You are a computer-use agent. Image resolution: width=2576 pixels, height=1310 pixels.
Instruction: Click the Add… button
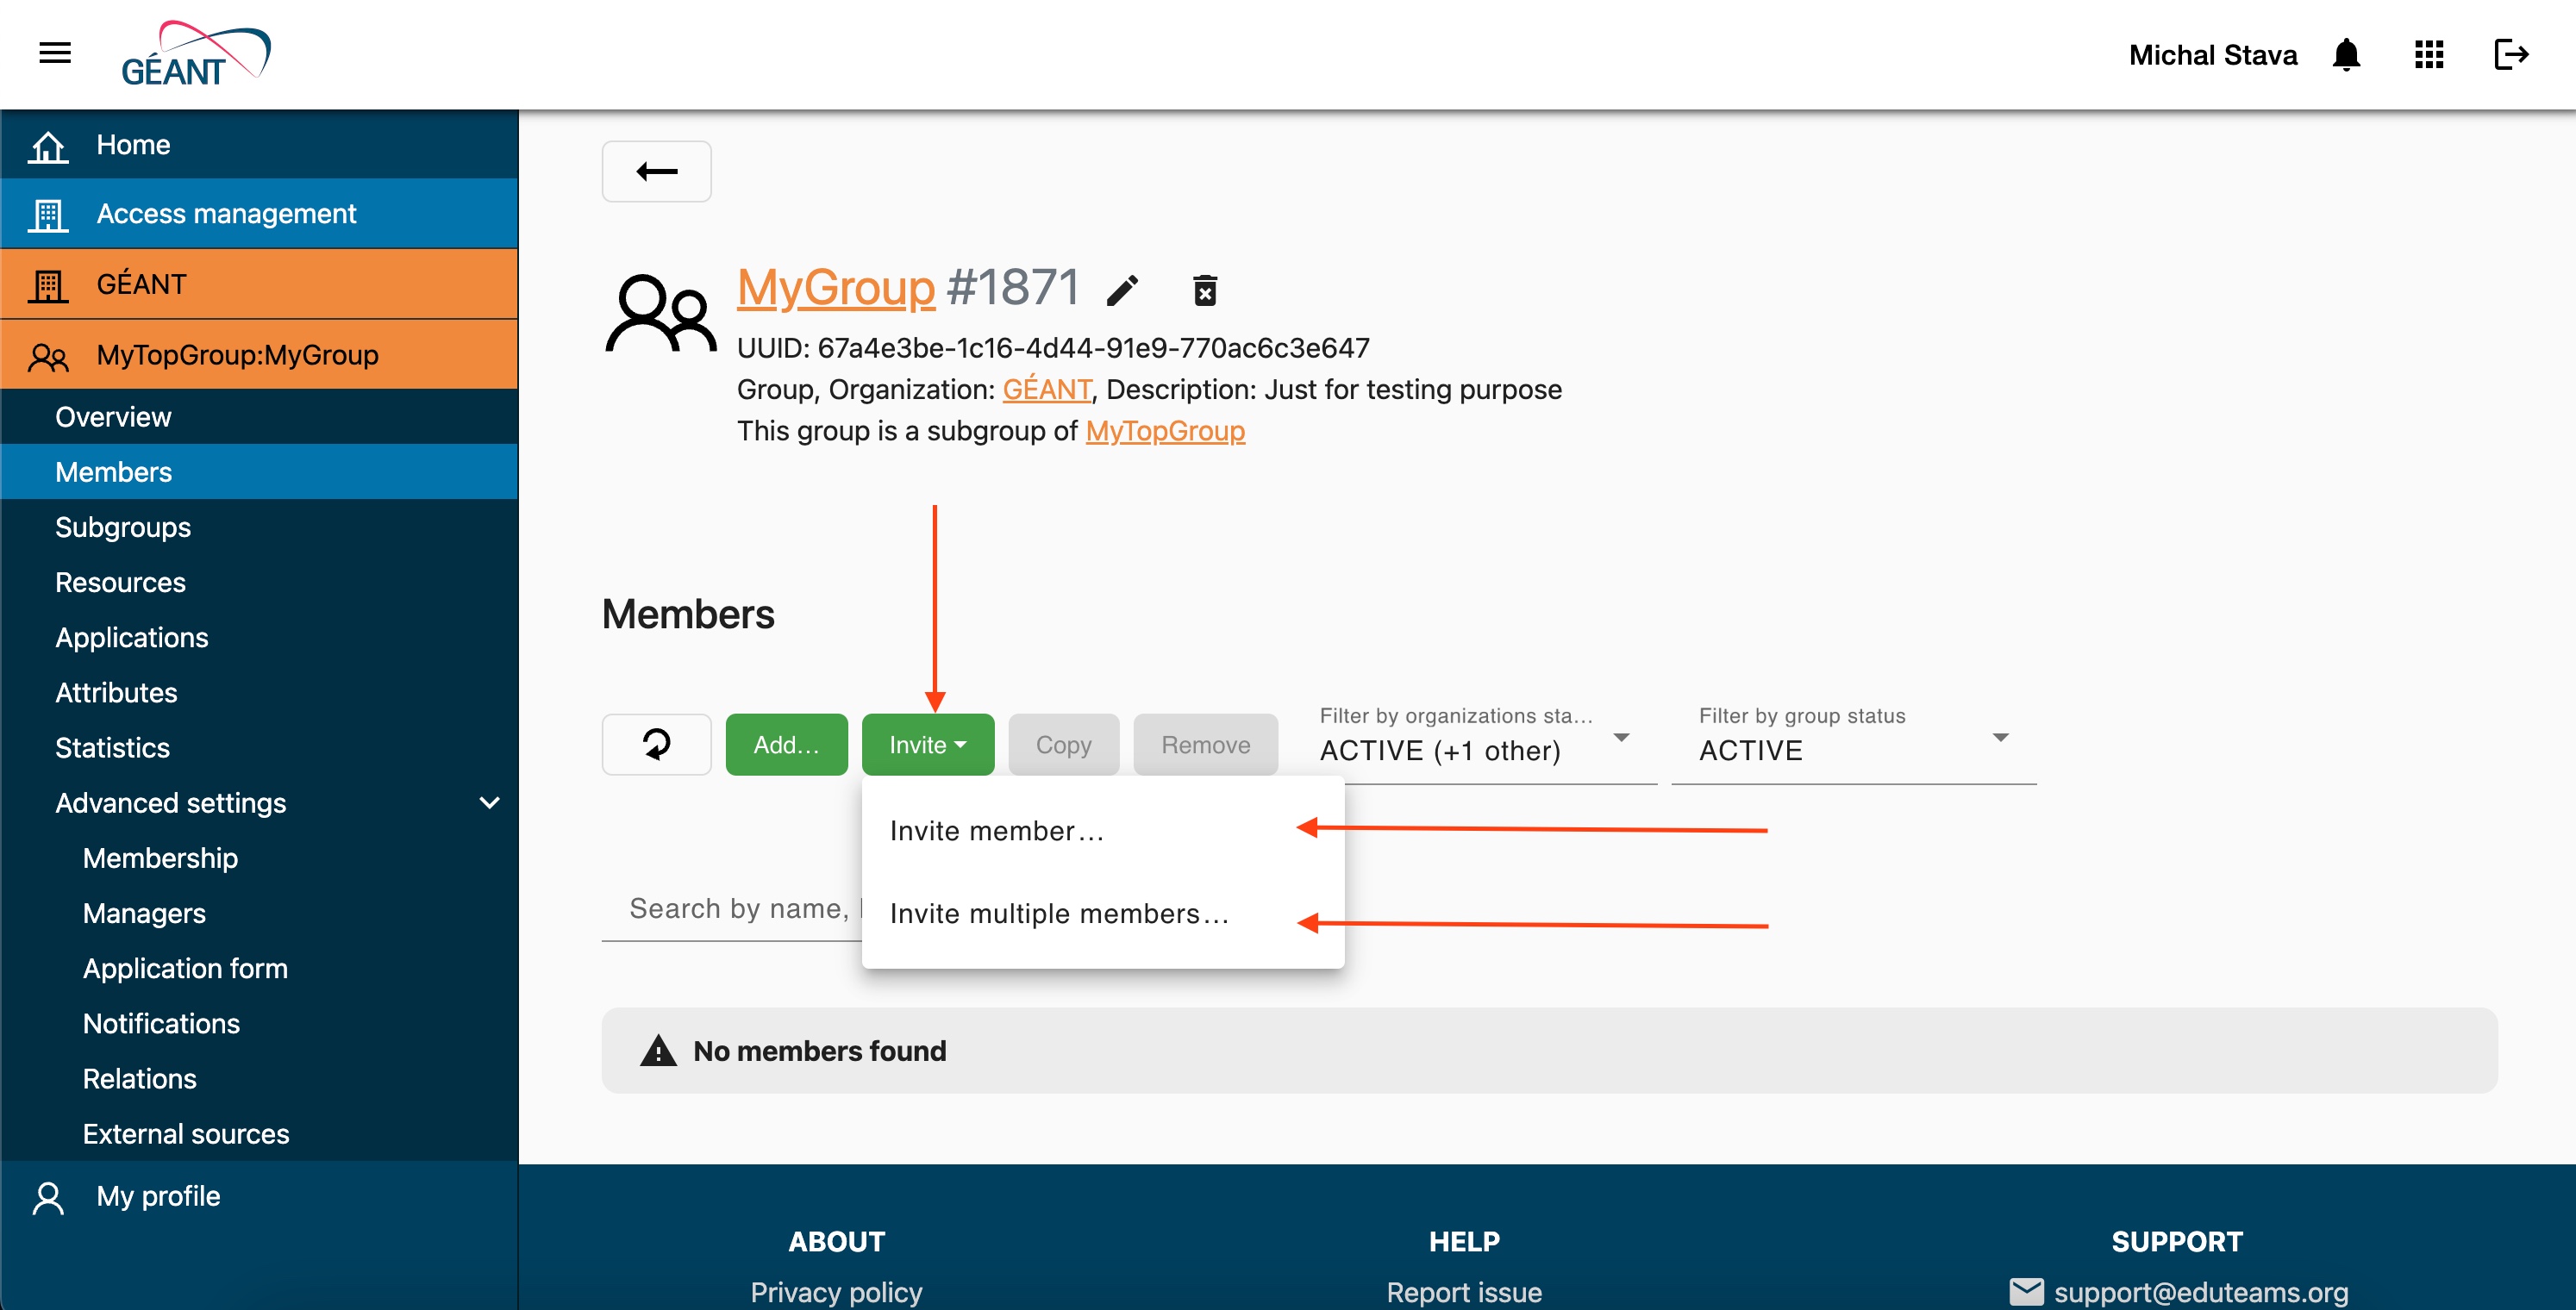point(787,745)
